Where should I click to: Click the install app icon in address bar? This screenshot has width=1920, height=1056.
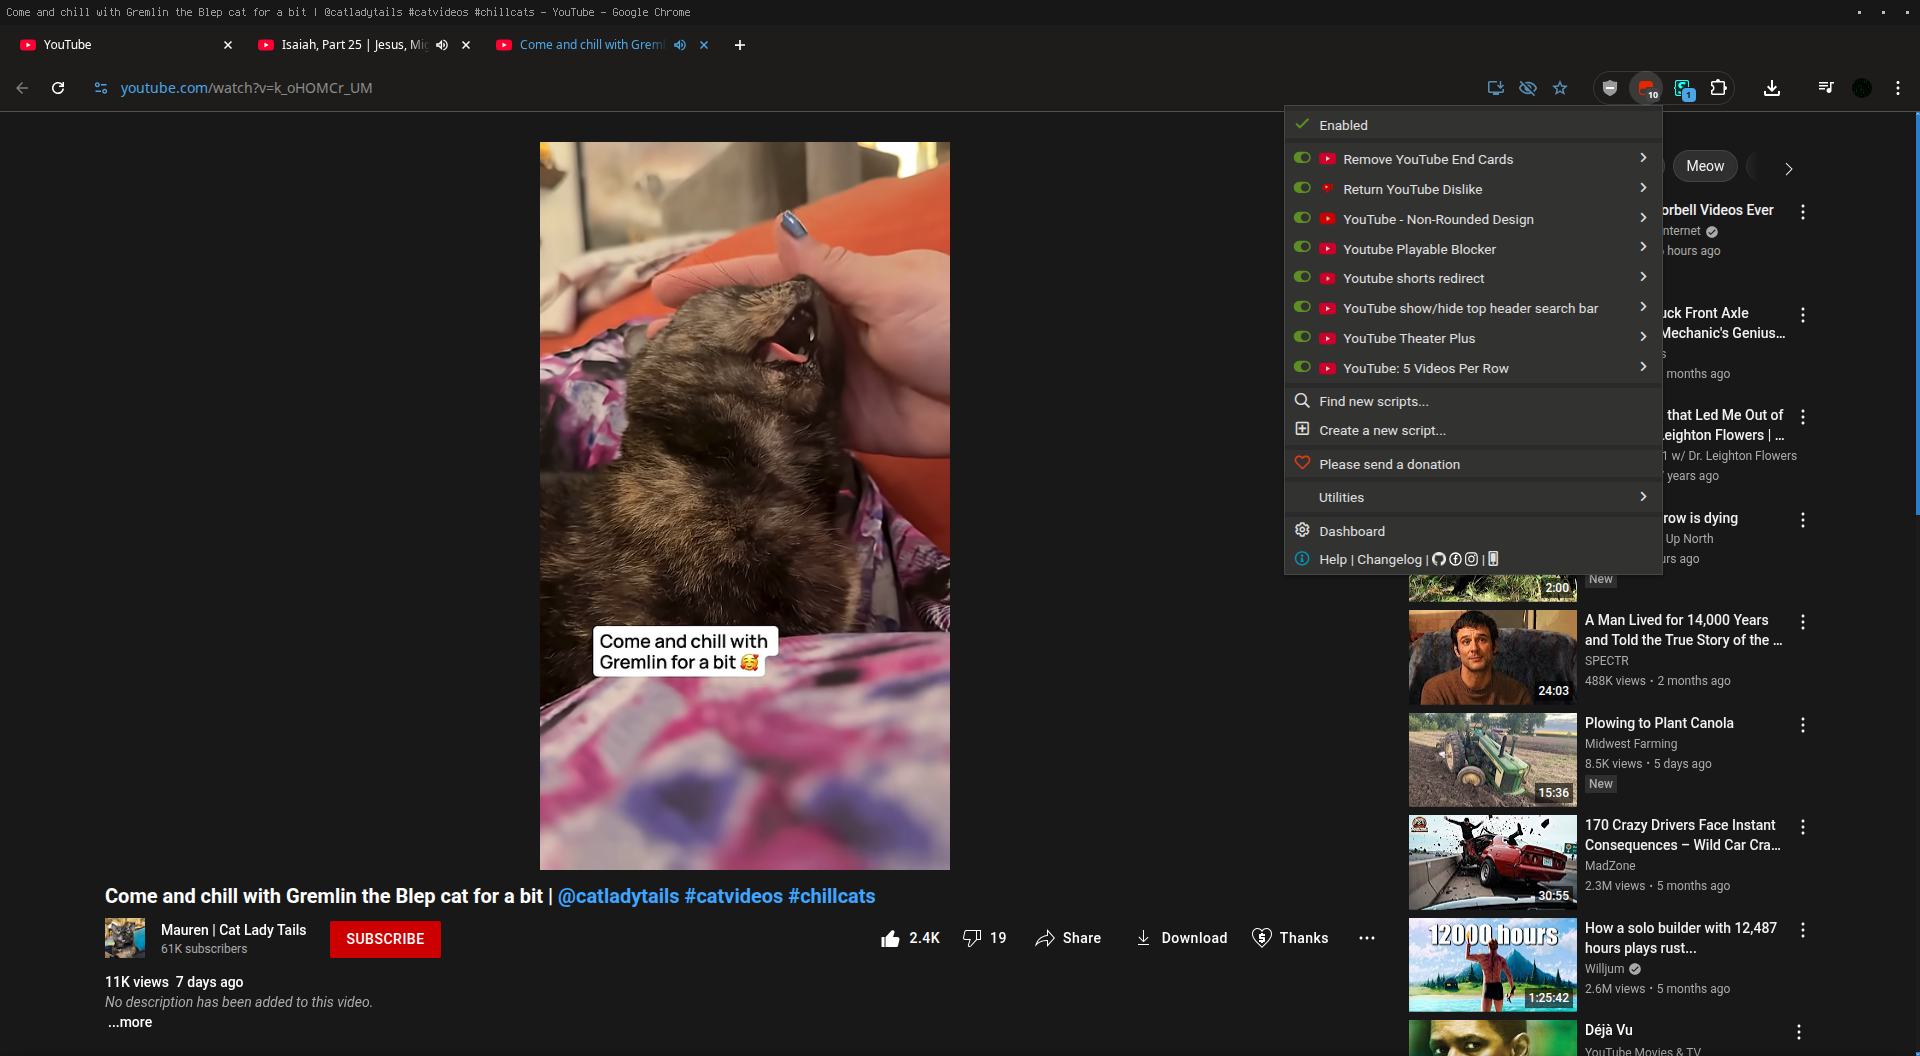1496,88
